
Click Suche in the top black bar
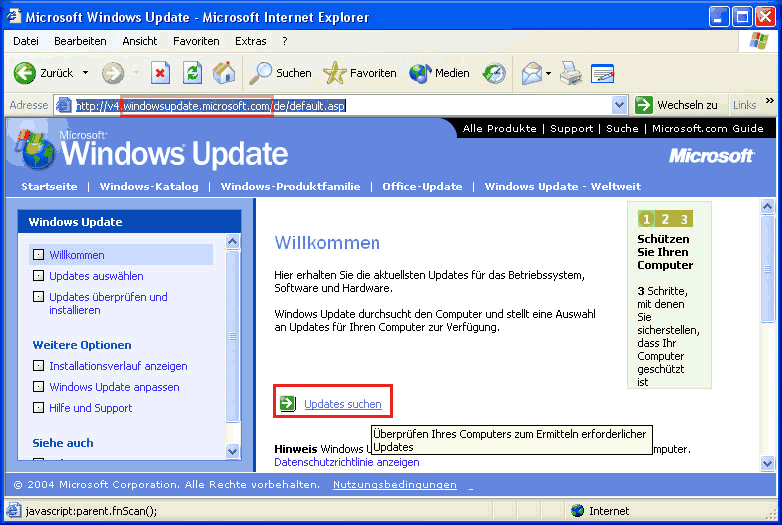coord(622,129)
